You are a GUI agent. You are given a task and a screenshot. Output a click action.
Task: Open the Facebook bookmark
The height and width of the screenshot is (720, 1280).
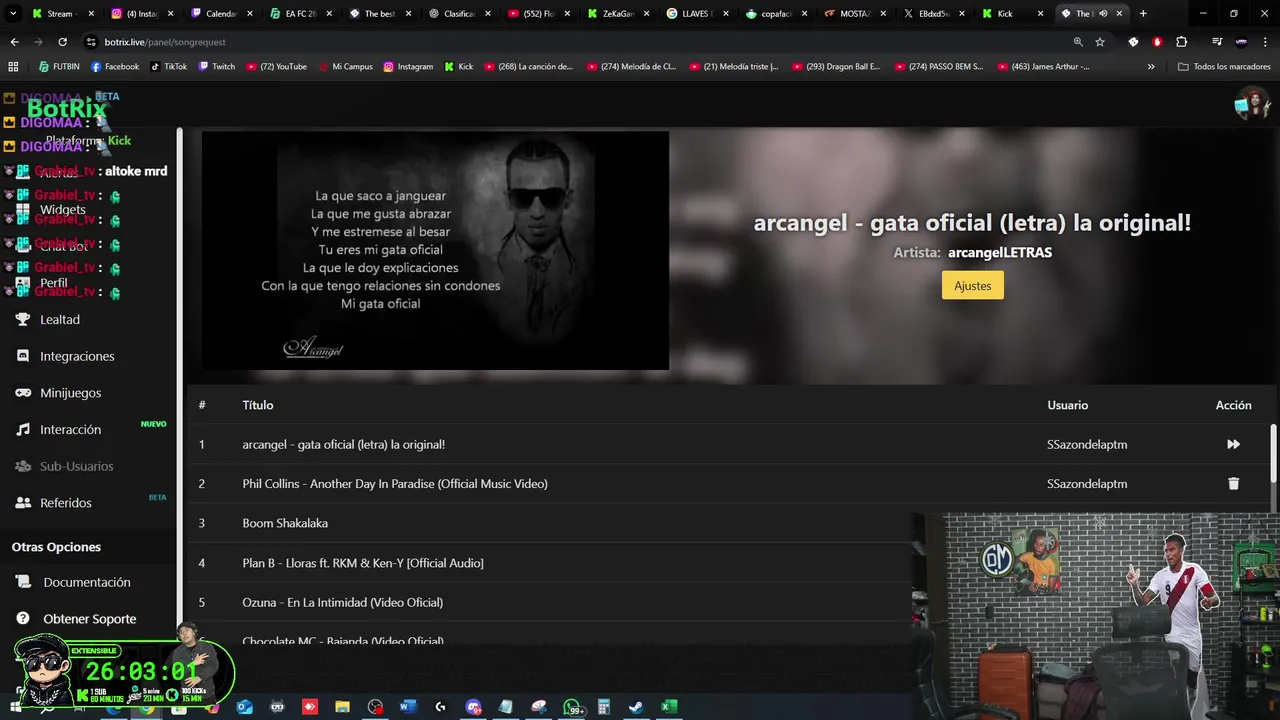(x=115, y=67)
